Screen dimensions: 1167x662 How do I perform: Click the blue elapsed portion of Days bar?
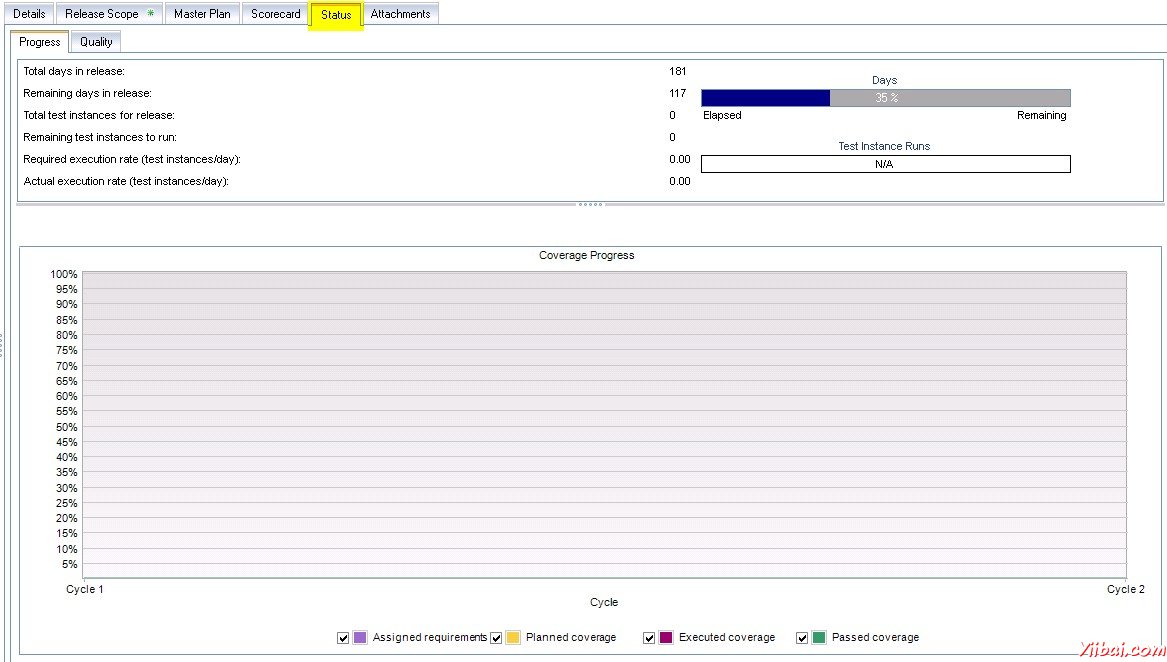pos(765,98)
